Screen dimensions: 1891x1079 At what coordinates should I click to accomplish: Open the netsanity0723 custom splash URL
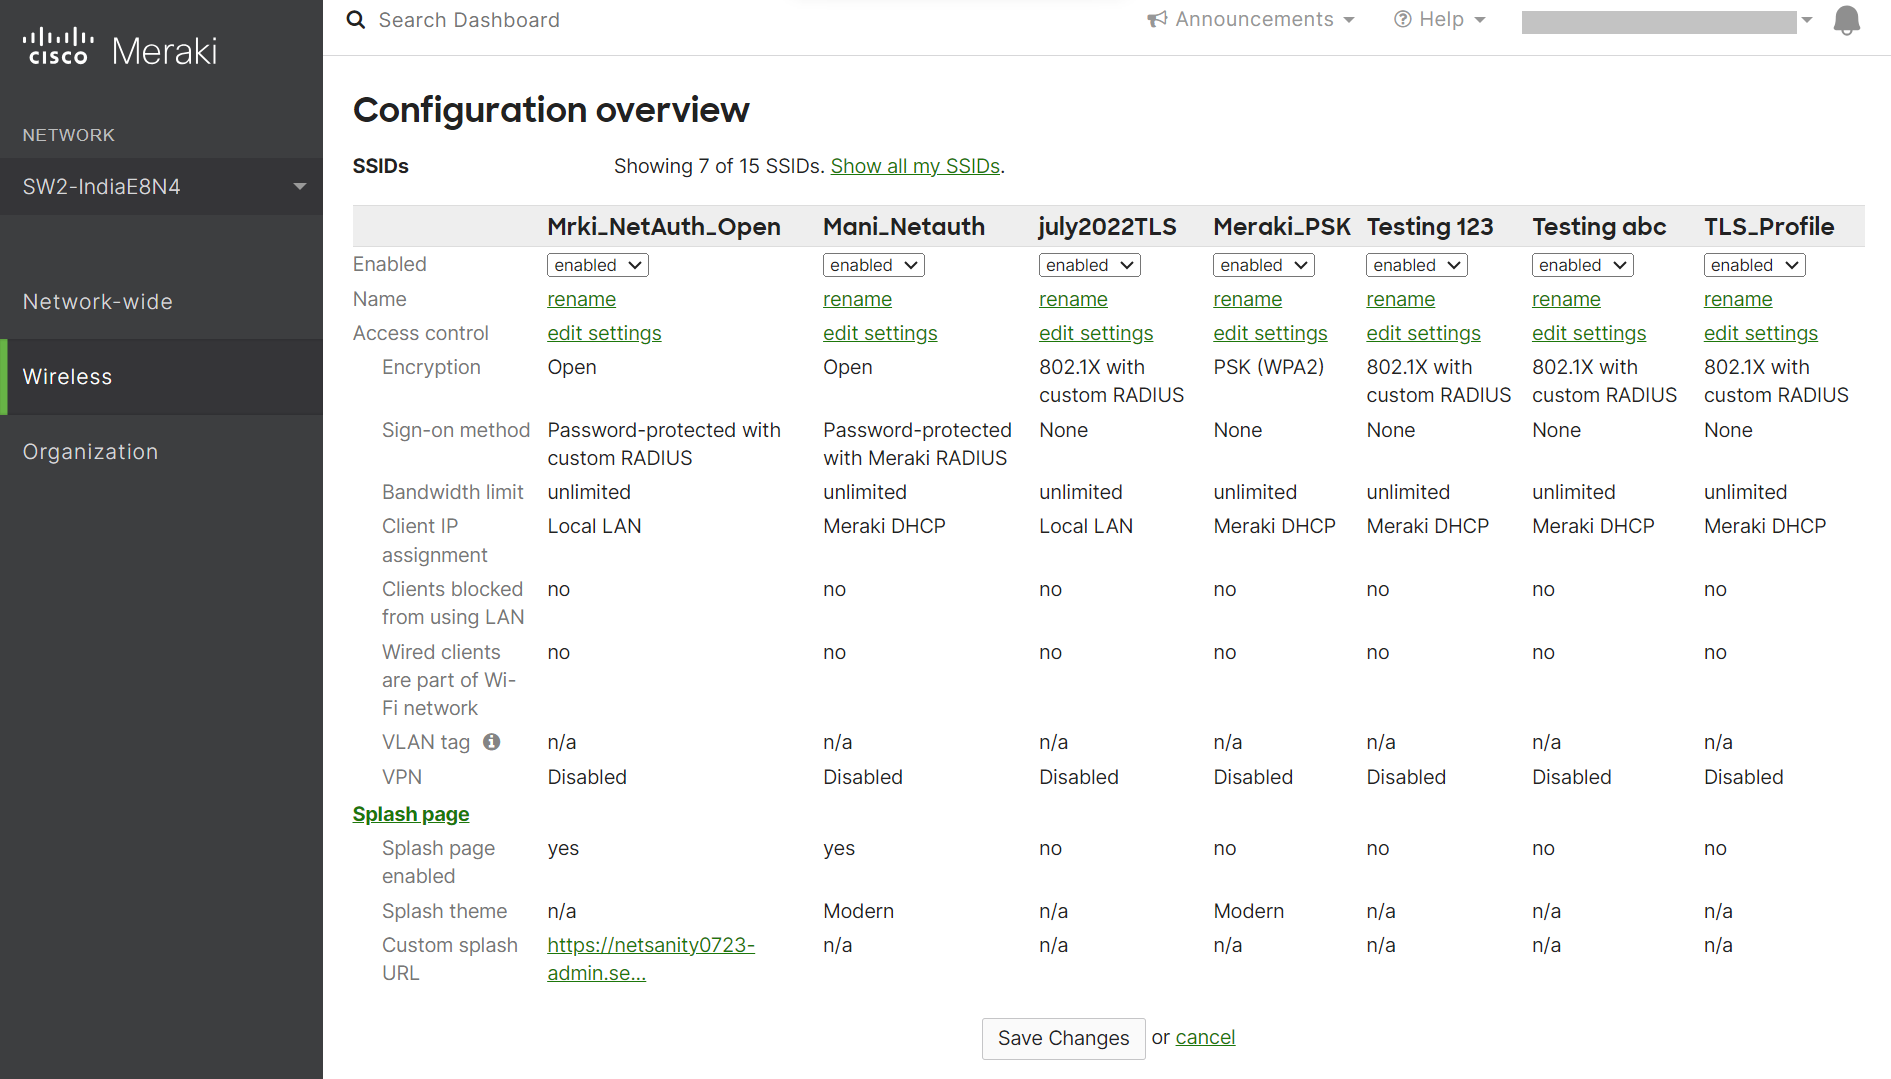651,959
